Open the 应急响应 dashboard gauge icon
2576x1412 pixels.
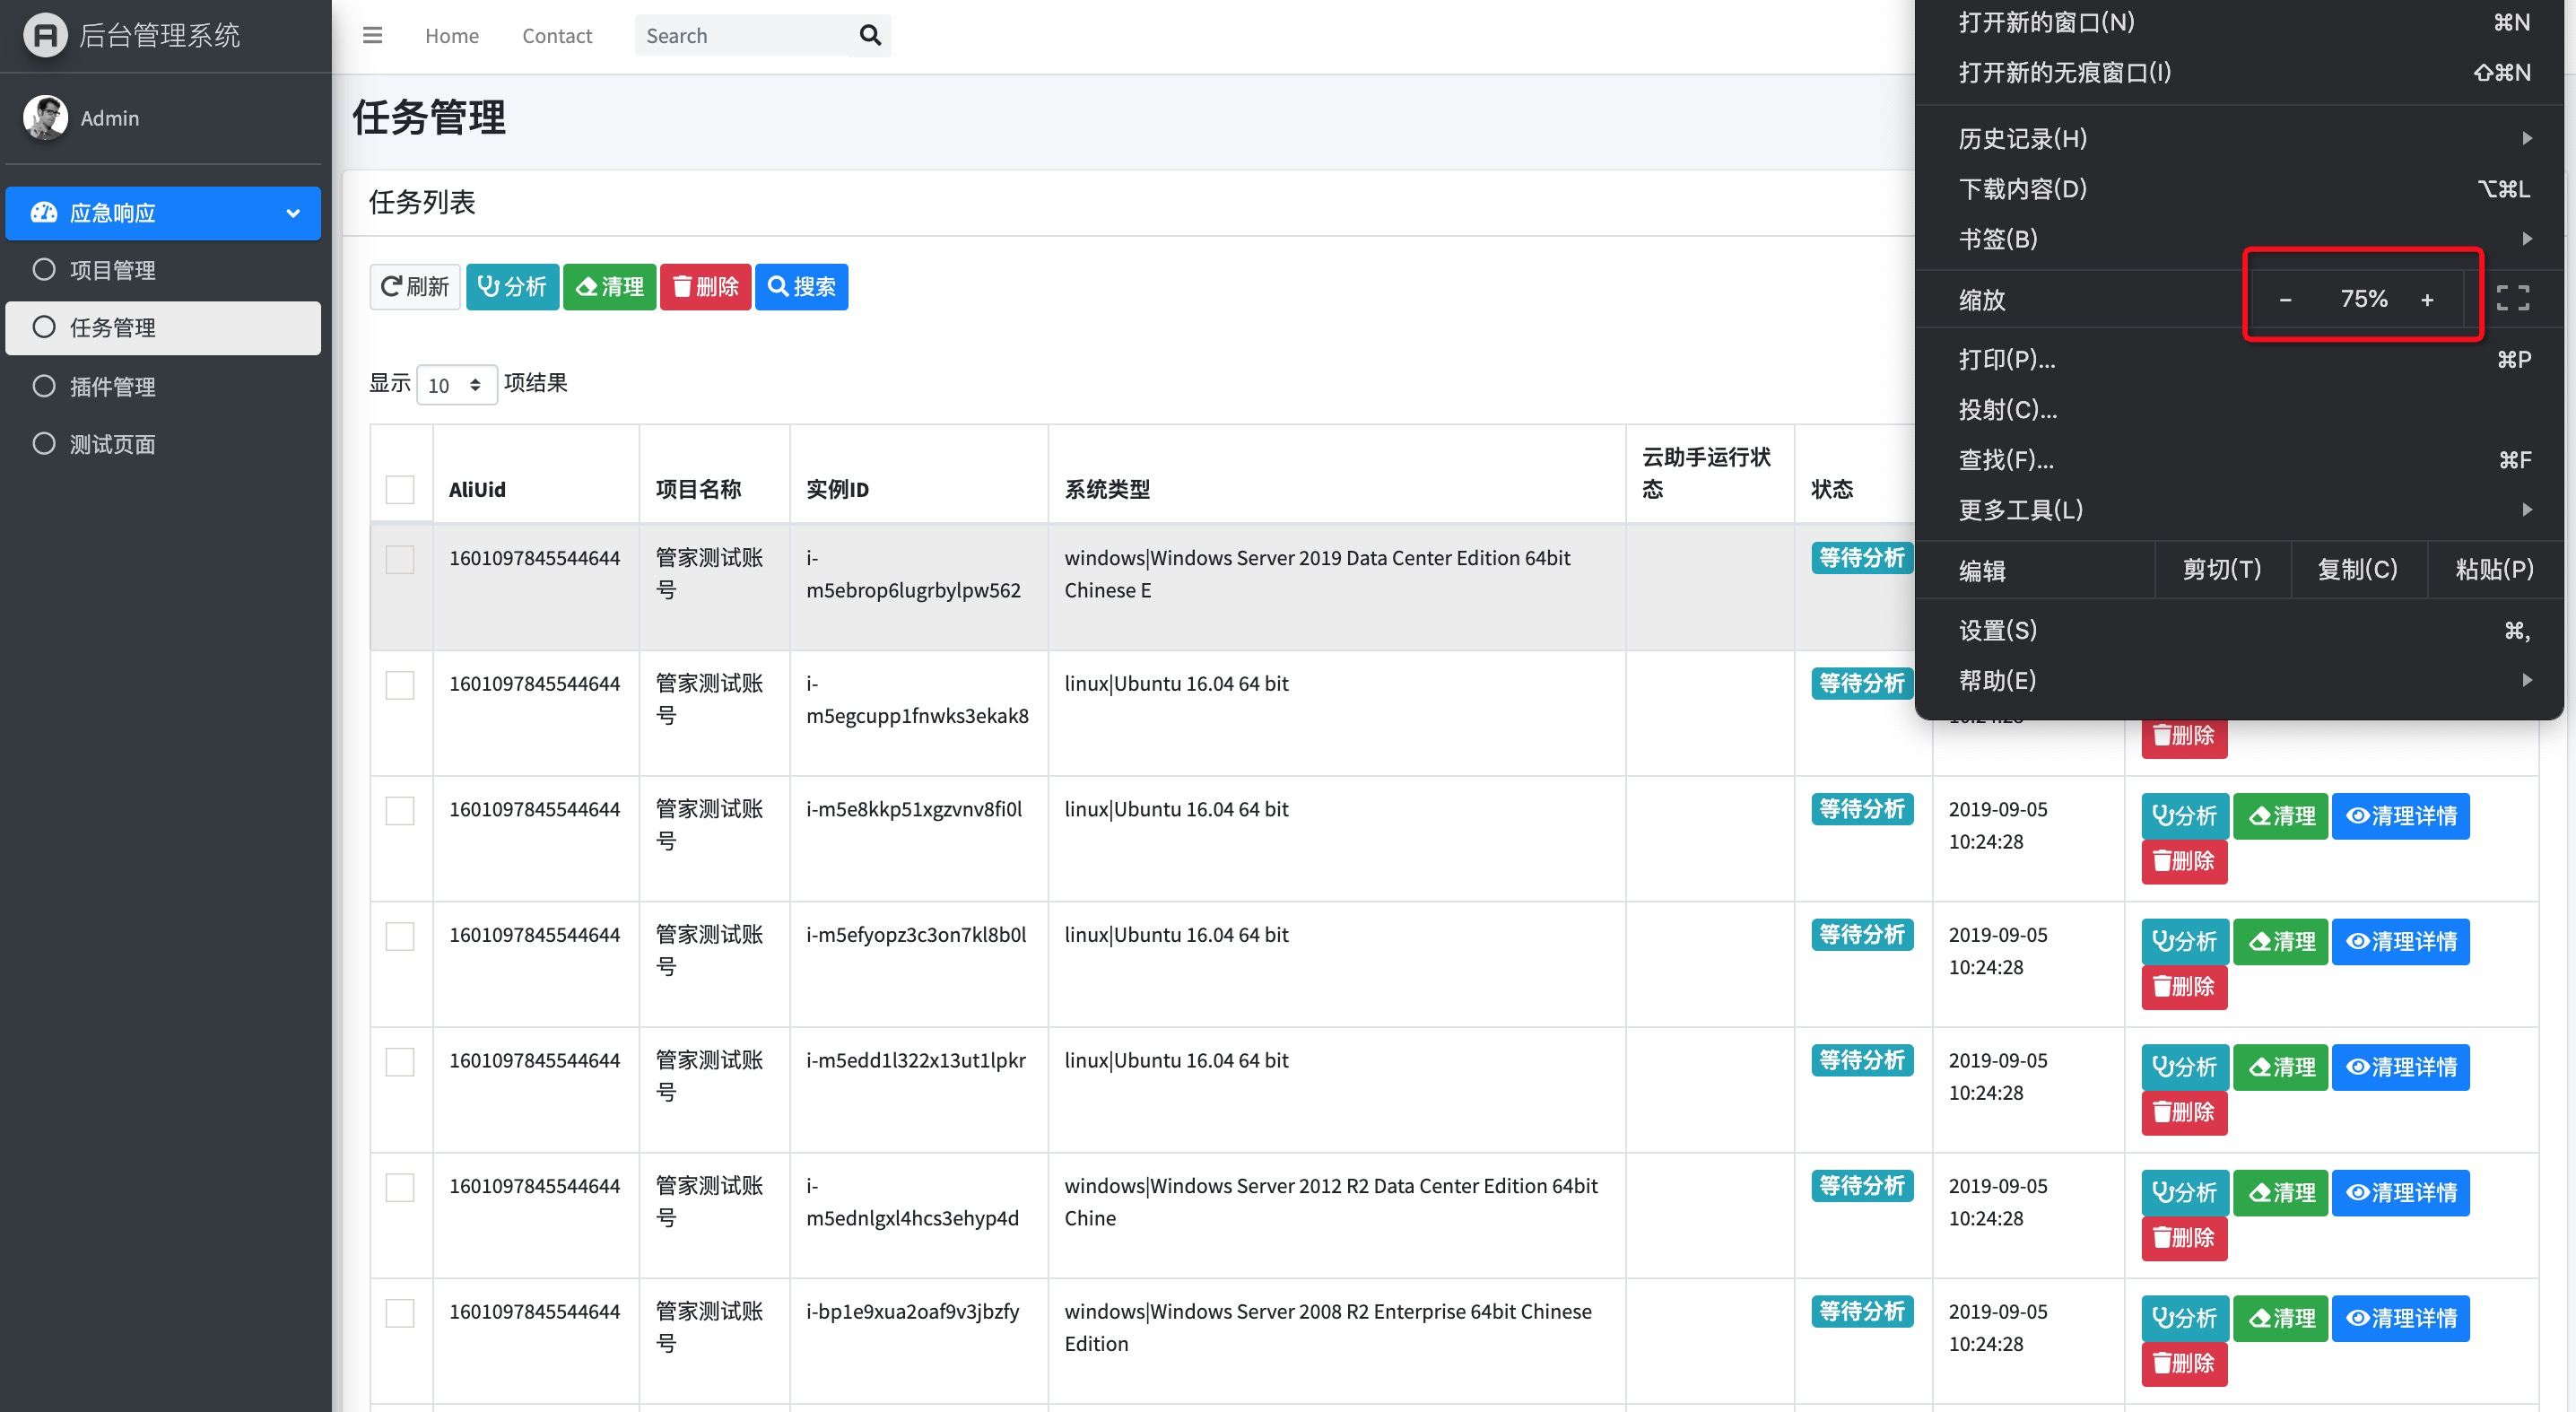pyautogui.click(x=44, y=213)
